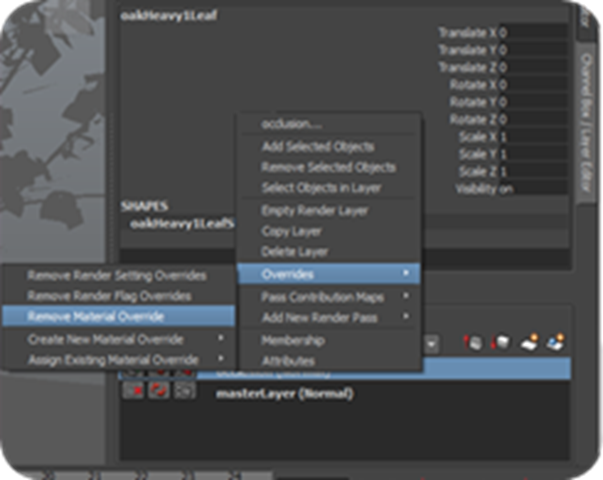Click the oakHeavy1Leaf object name
Image resolution: width=603 pixels, height=480 pixels.
[x=169, y=15]
